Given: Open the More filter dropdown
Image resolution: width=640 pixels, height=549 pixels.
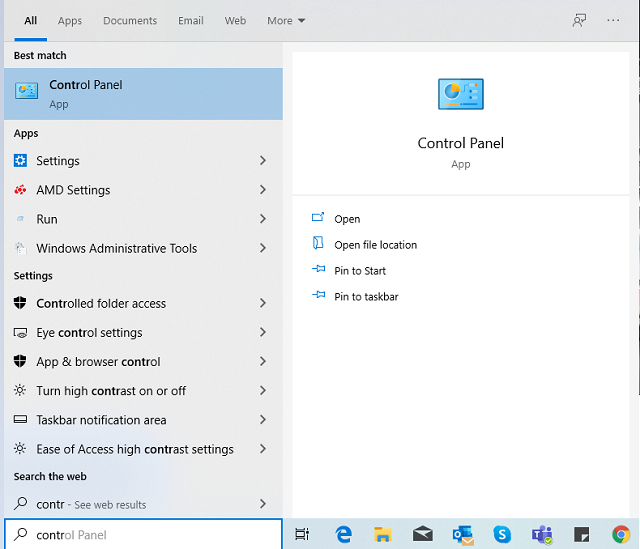Looking at the screenshot, I should [286, 20].
